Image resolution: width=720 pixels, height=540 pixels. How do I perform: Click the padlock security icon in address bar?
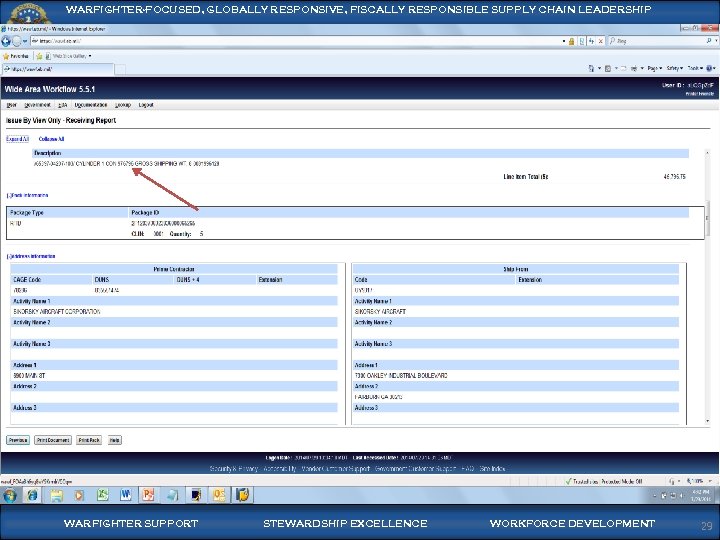[571, 41]
